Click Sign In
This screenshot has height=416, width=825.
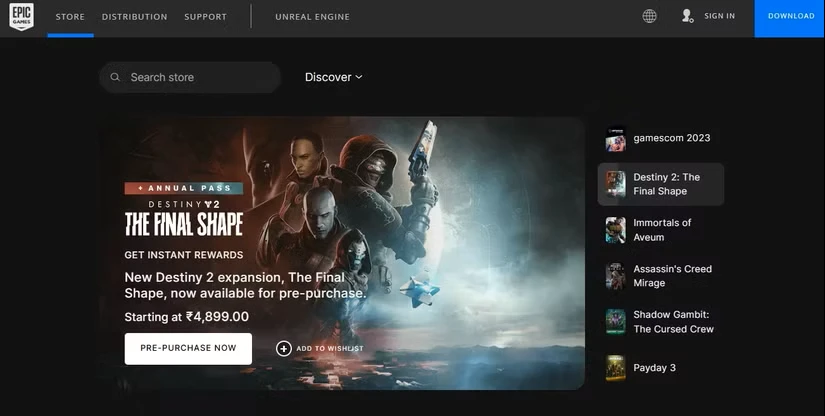click(719, 16)
